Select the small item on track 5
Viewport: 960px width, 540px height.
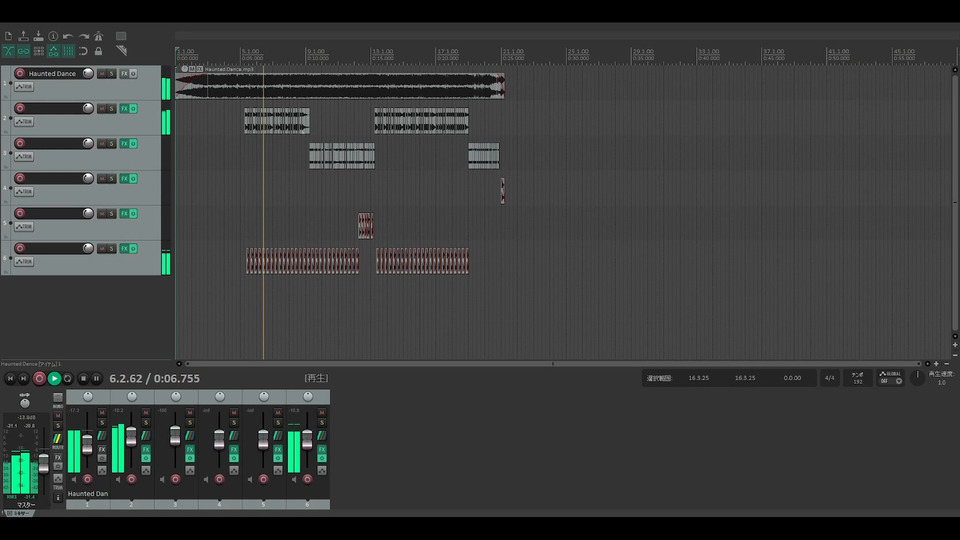pyautogui.click(x=366, y=226)
